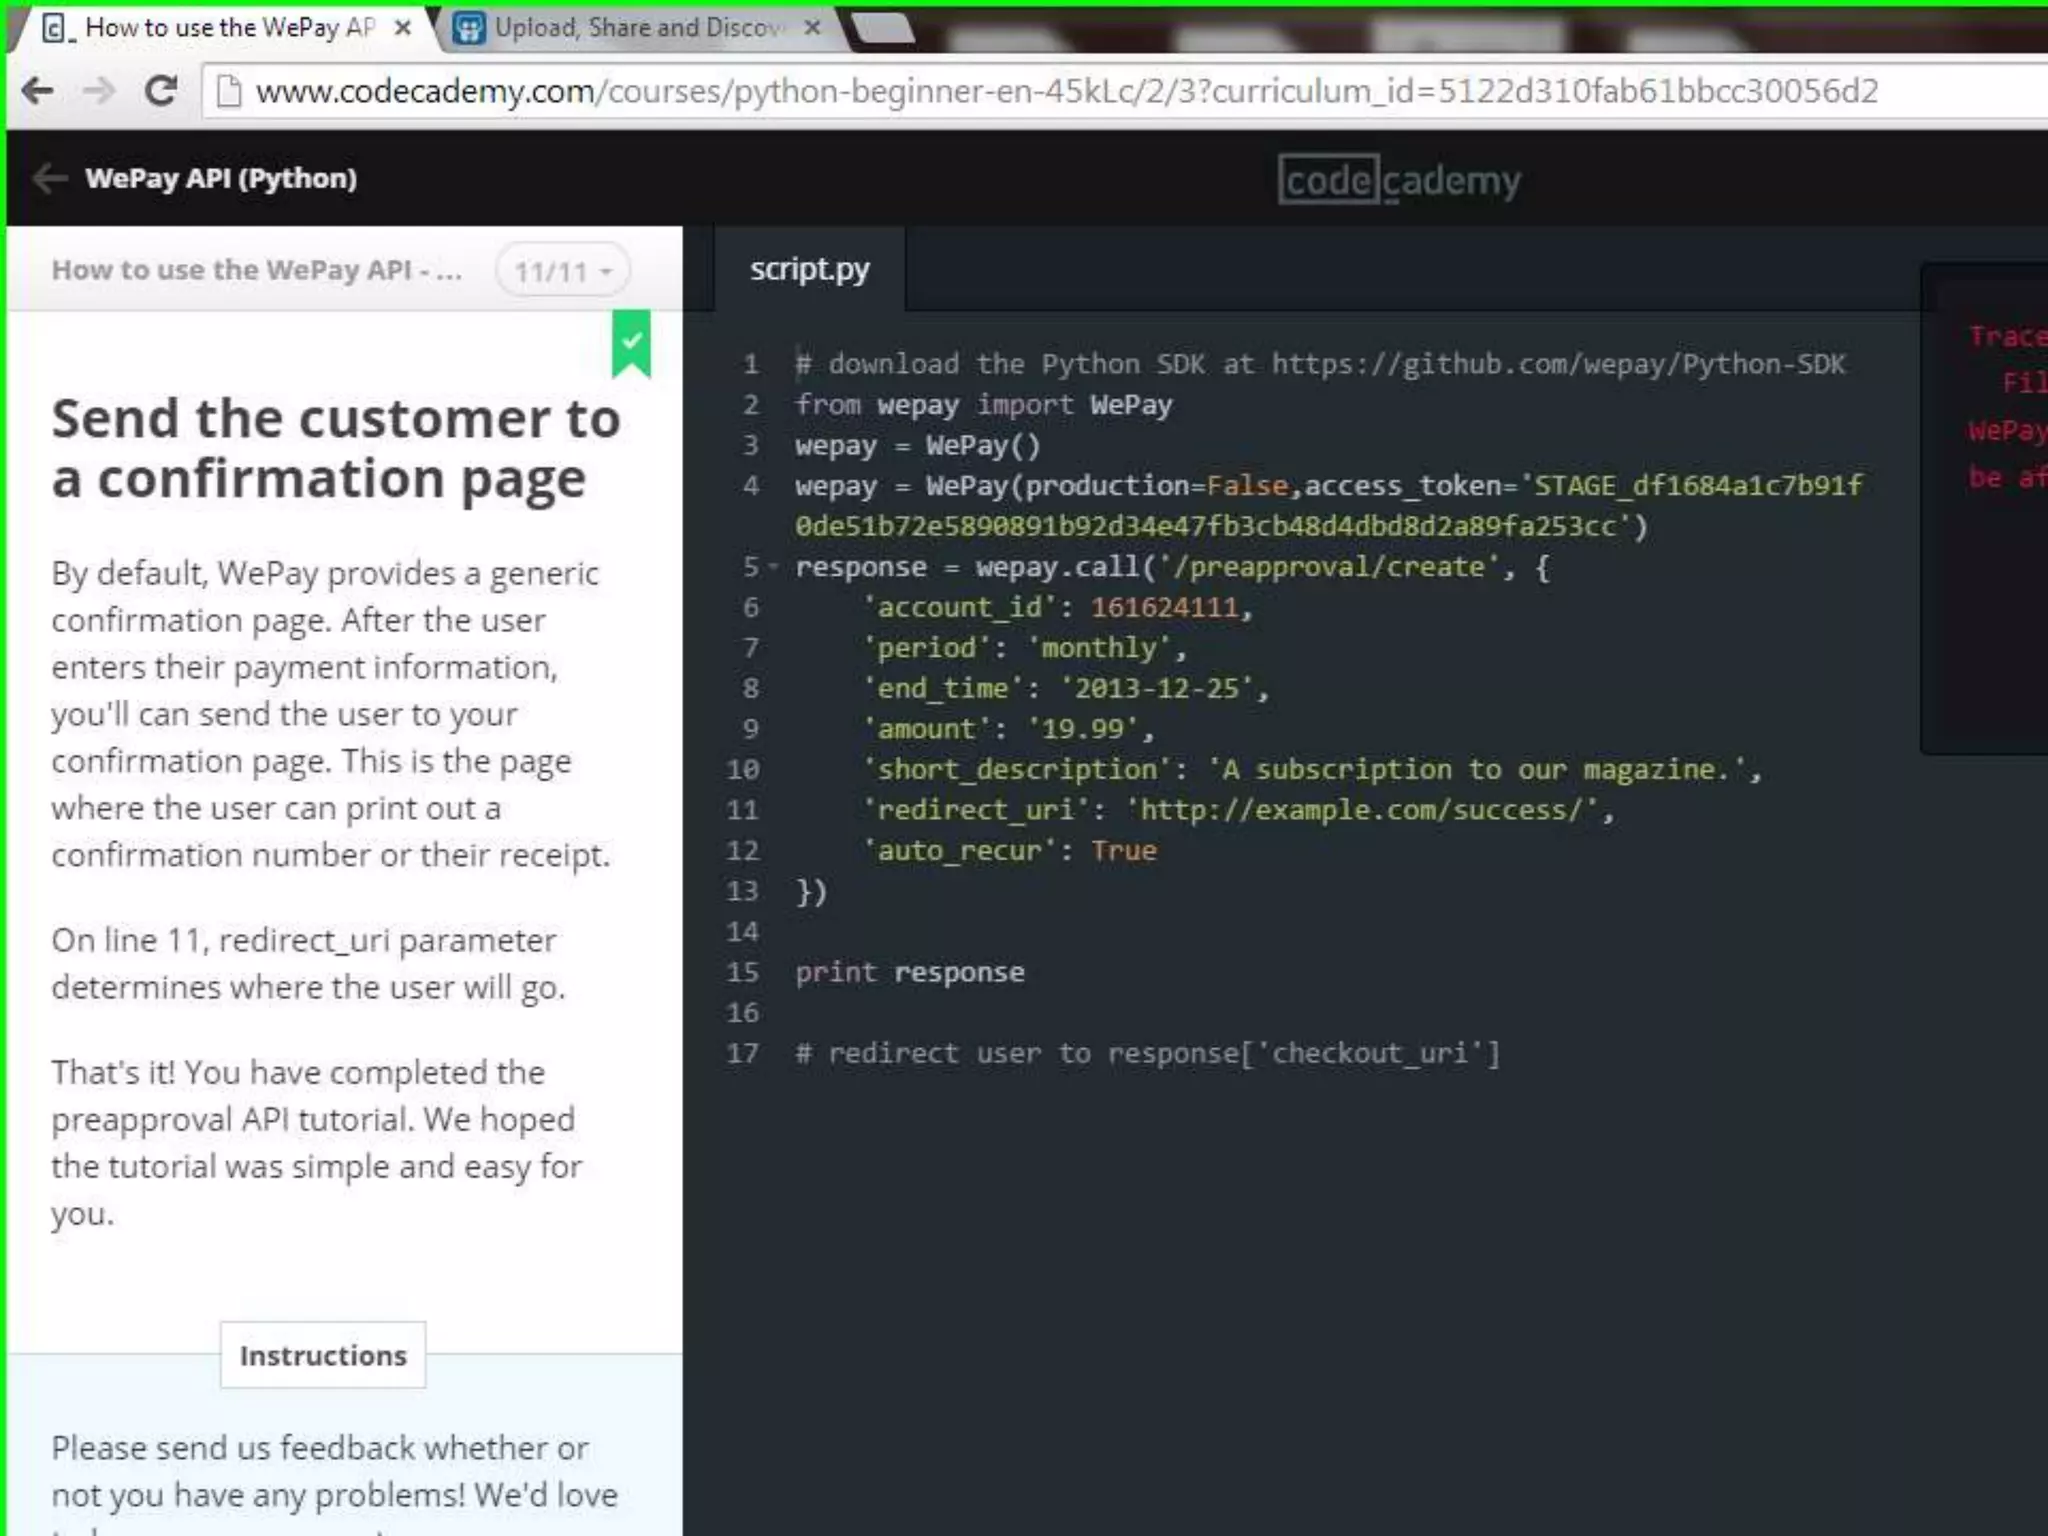Screen dimensions: 2048x1536
Task: Click line number 14 in the gutter
Action: click(742, 932)
